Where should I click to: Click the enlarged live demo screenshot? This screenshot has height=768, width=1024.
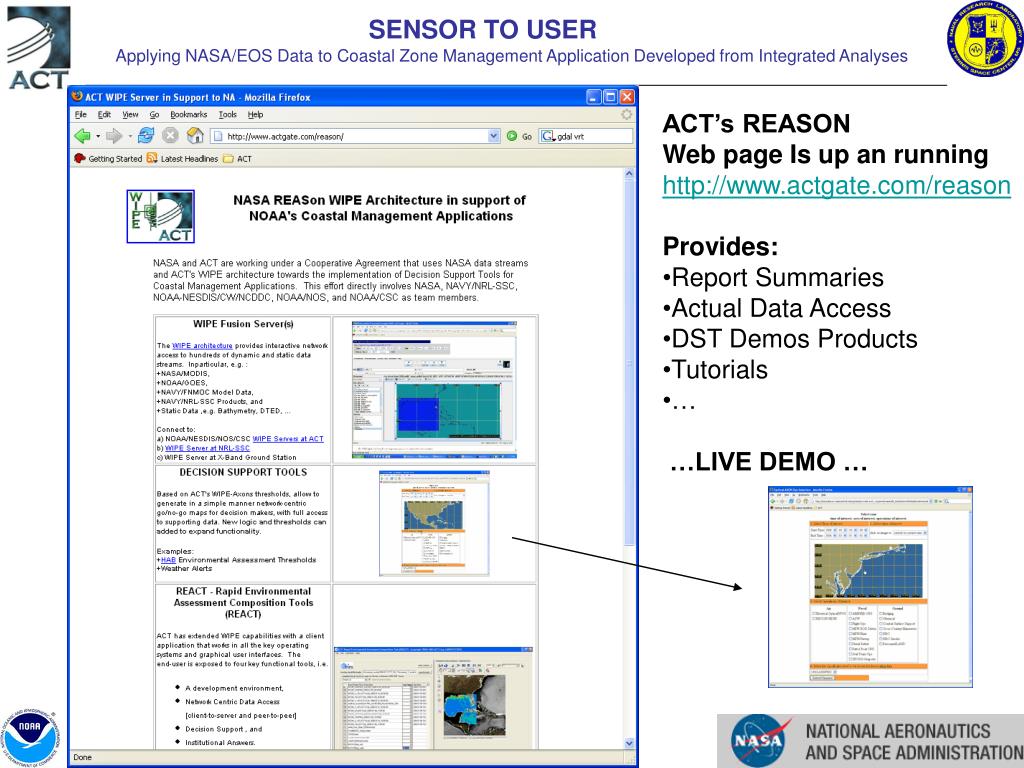871,586
